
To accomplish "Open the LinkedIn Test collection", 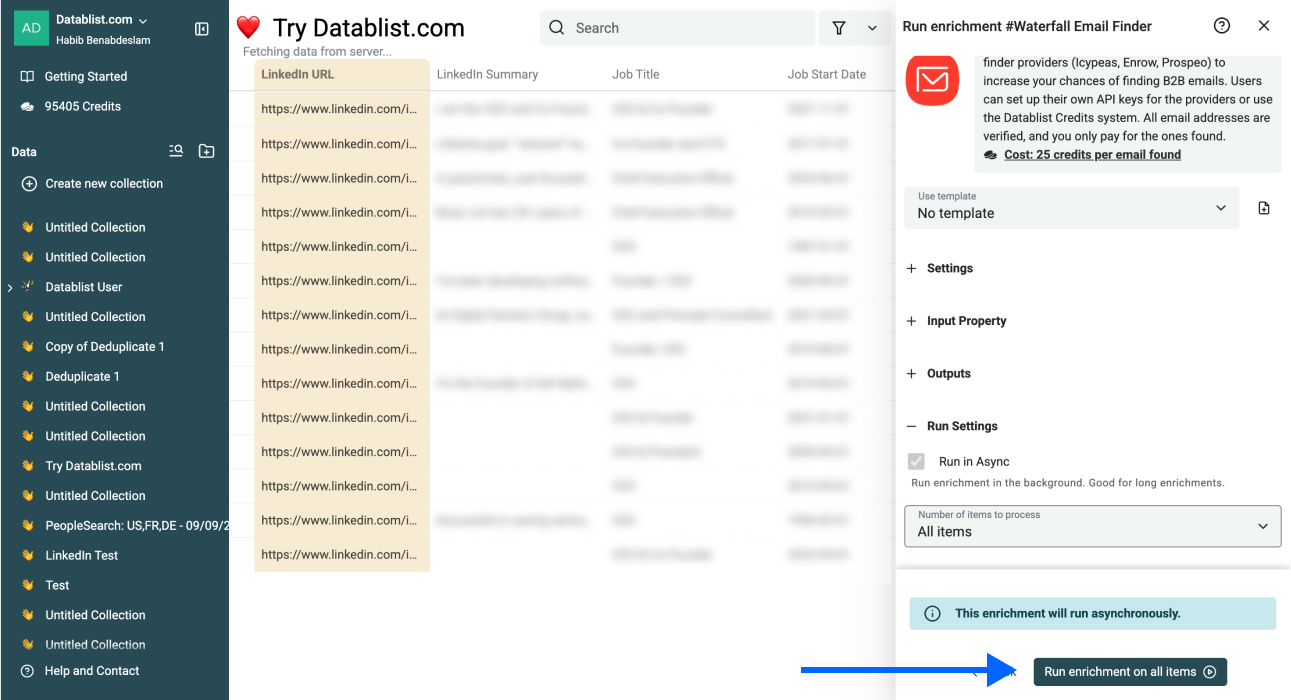I will pyautogui.click(x=81, y=555).
